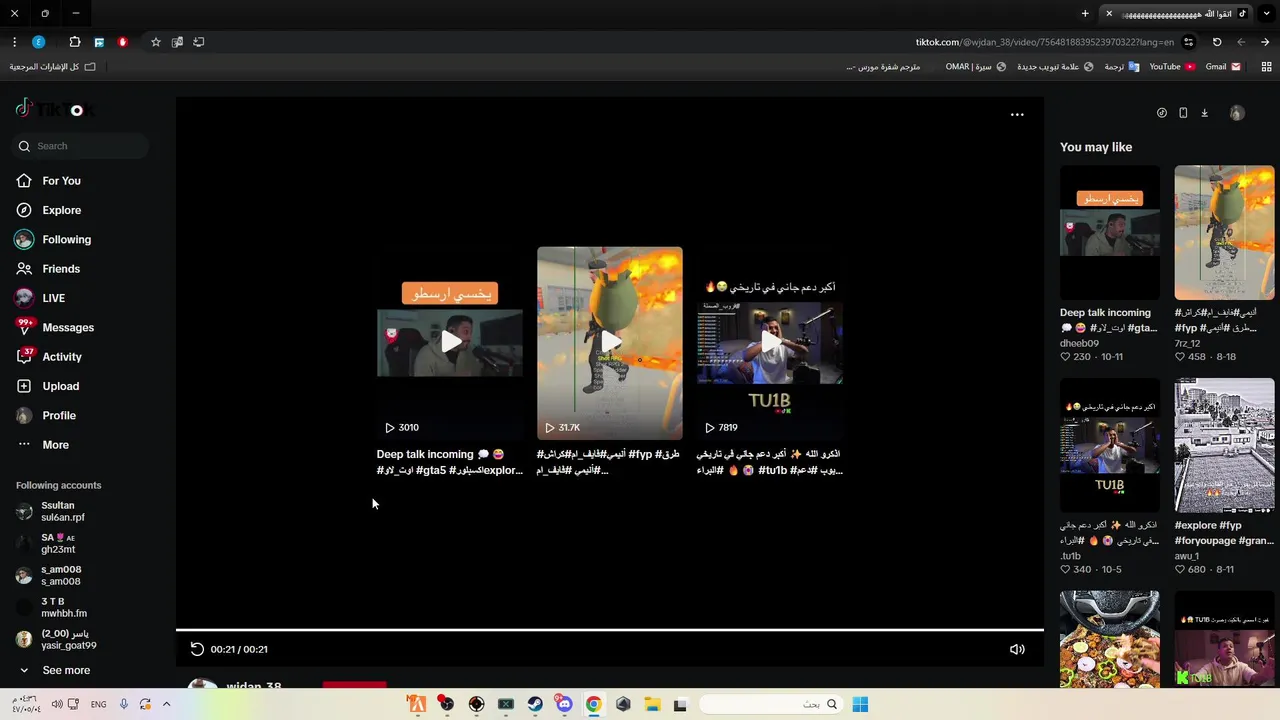Play the Deep talk incoming suggested video
The width and height of the screenshot is (1280, 720).
pyautogui.click(x=450, y=342)
